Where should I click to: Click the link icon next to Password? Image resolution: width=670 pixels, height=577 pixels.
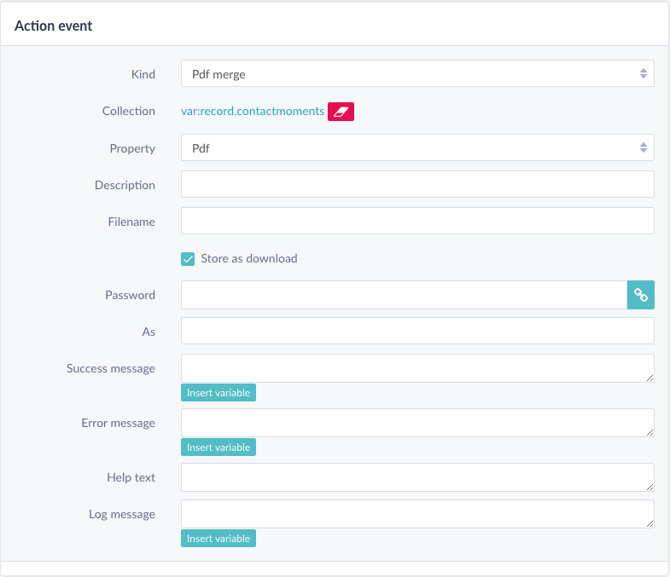coord(641,295)
